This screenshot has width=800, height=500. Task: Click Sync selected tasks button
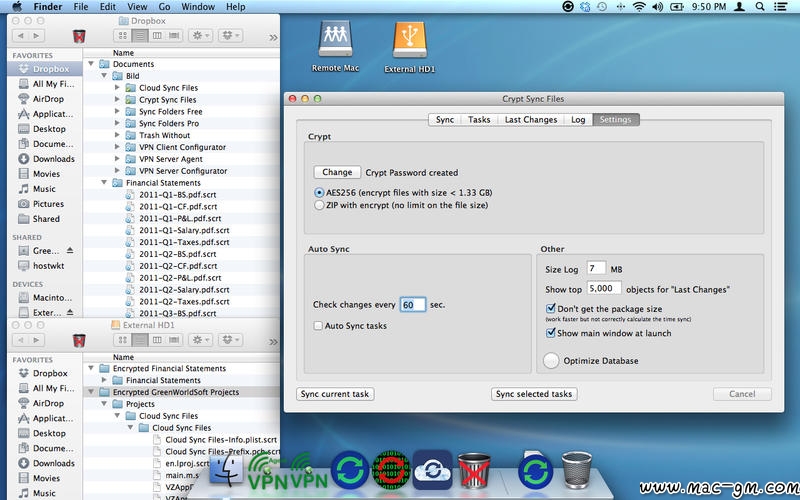(x=534, y=394)
